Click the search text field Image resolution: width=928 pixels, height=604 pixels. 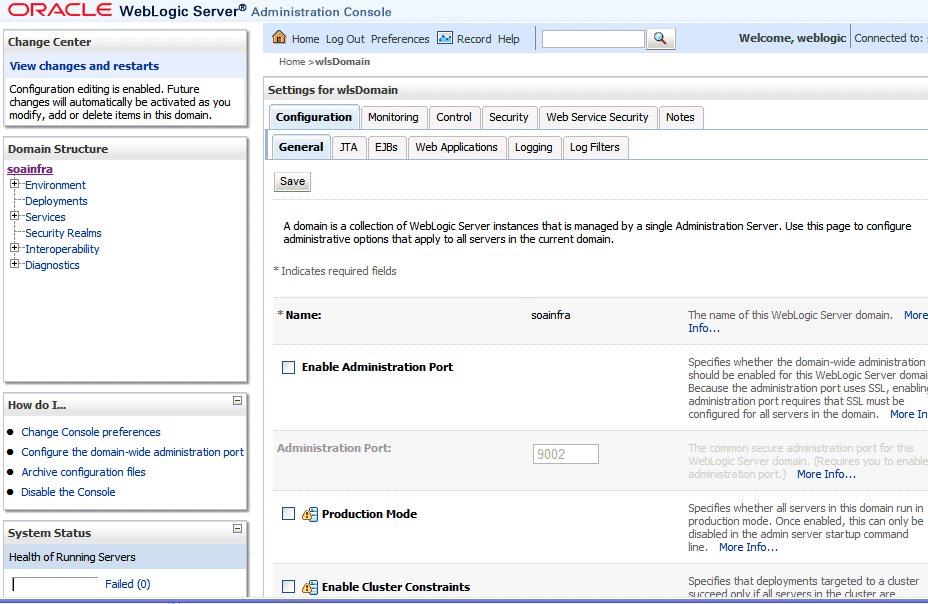[x=593, y=39]
